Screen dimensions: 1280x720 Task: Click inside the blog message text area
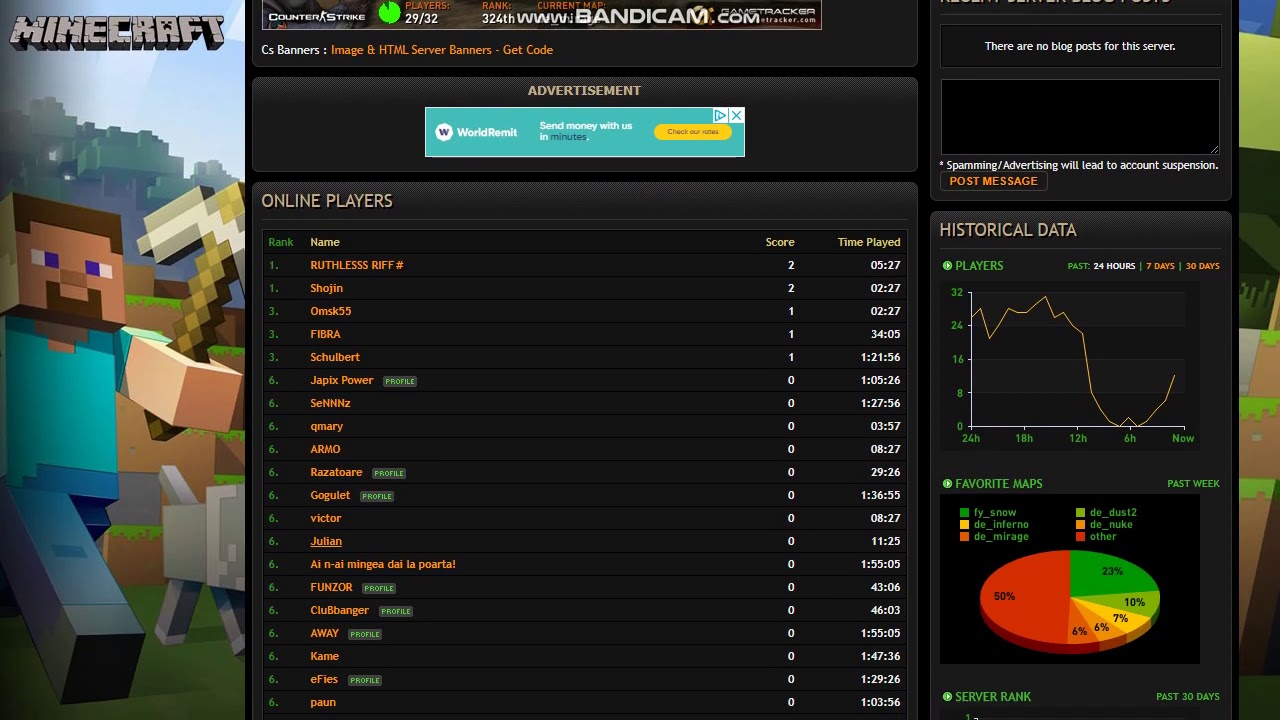[1080, 117]
